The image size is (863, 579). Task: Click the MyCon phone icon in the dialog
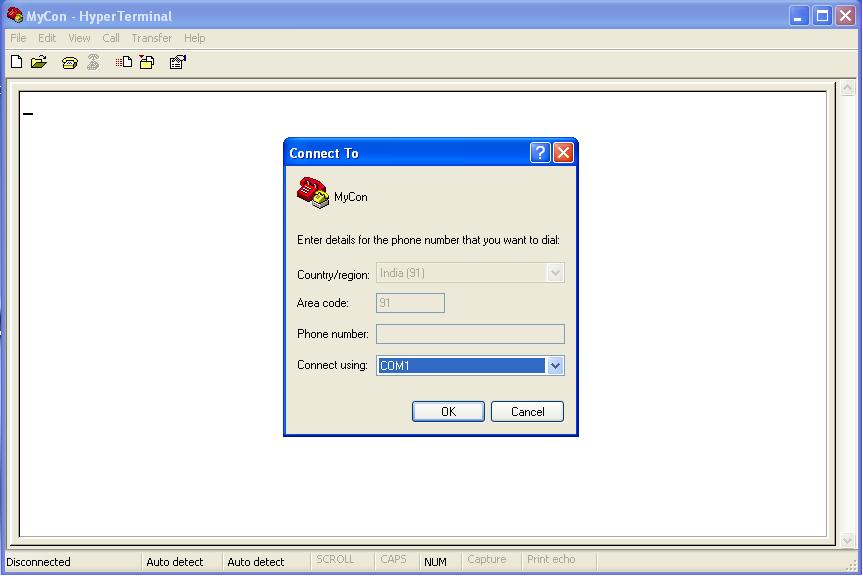(311, 192)
